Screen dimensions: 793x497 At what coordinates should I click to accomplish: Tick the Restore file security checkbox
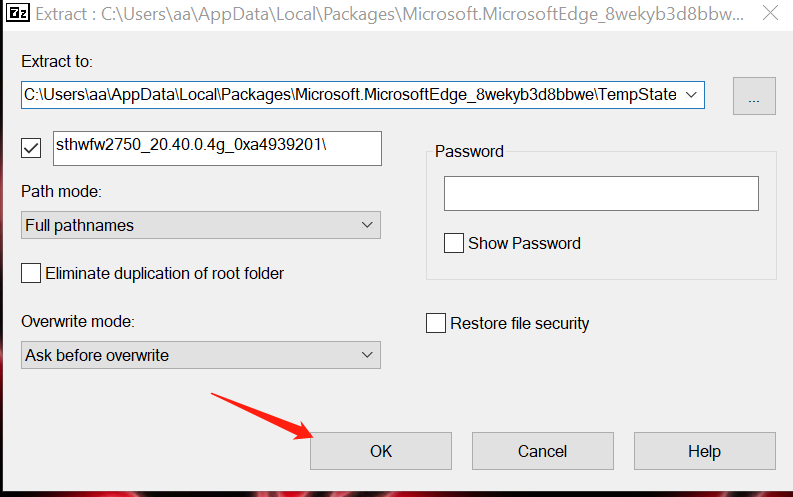pyautogui.click(x=436, y=323)
